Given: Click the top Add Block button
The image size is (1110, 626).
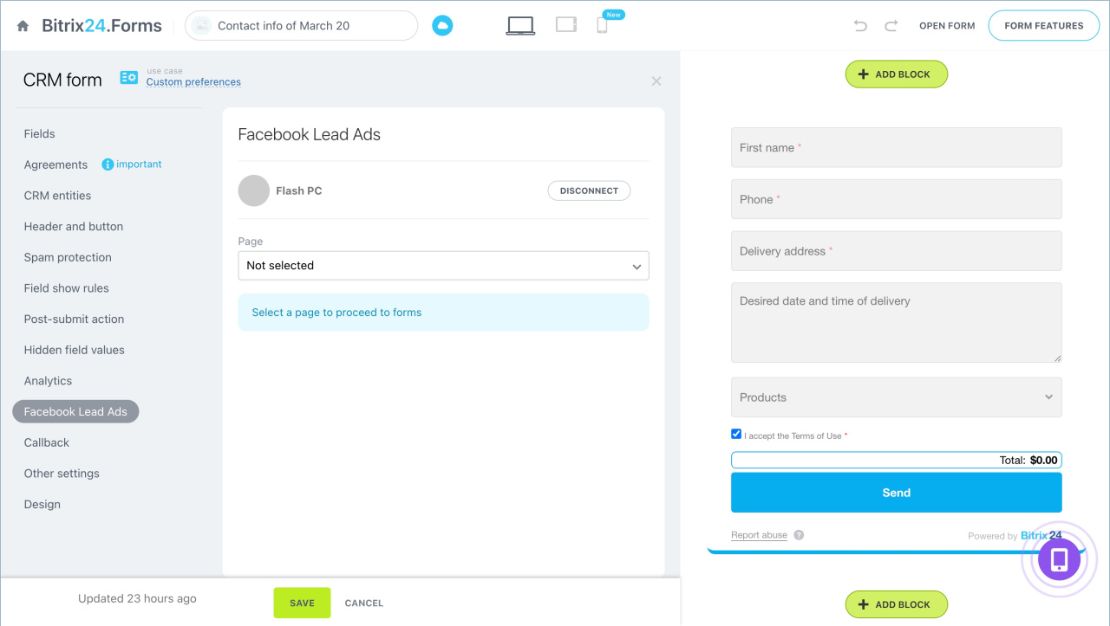Looking at the screenshot, I should pos(896,74).
